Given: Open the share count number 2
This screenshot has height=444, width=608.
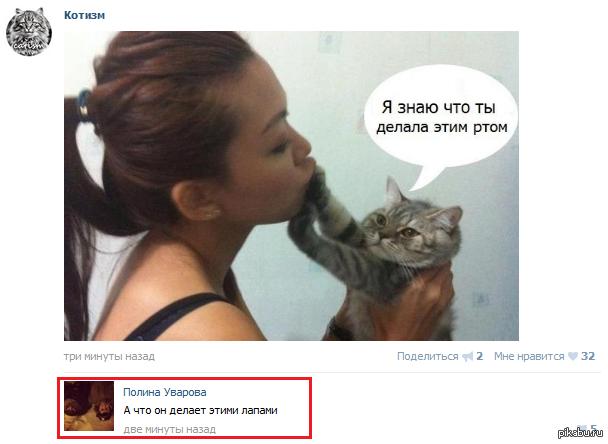Looking at the screenshot, I should (x=480, y=356).
